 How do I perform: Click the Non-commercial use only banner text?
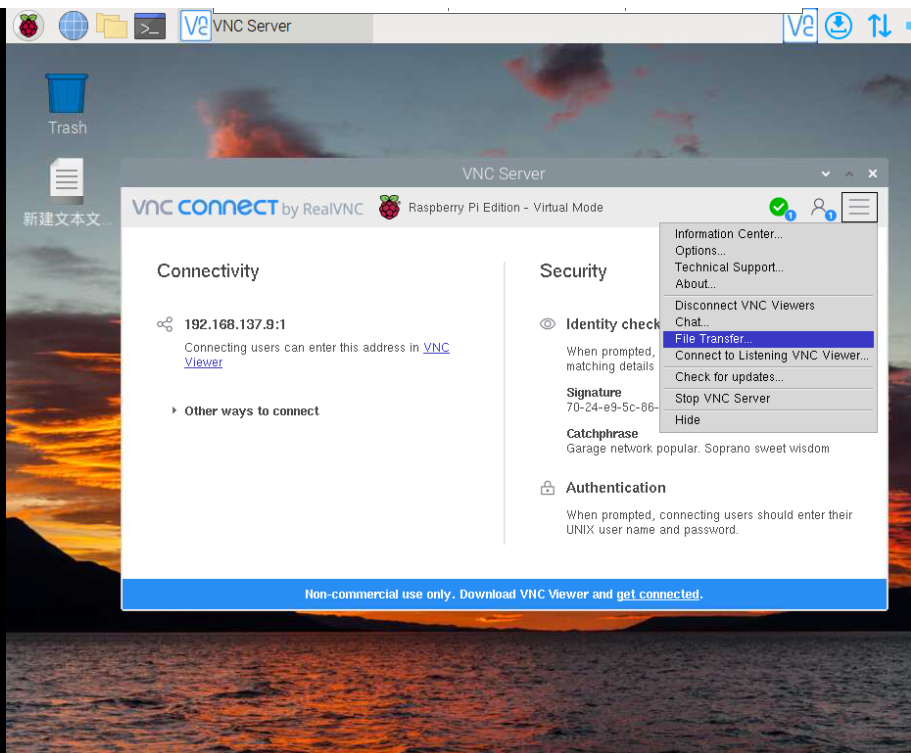(504, 594)
